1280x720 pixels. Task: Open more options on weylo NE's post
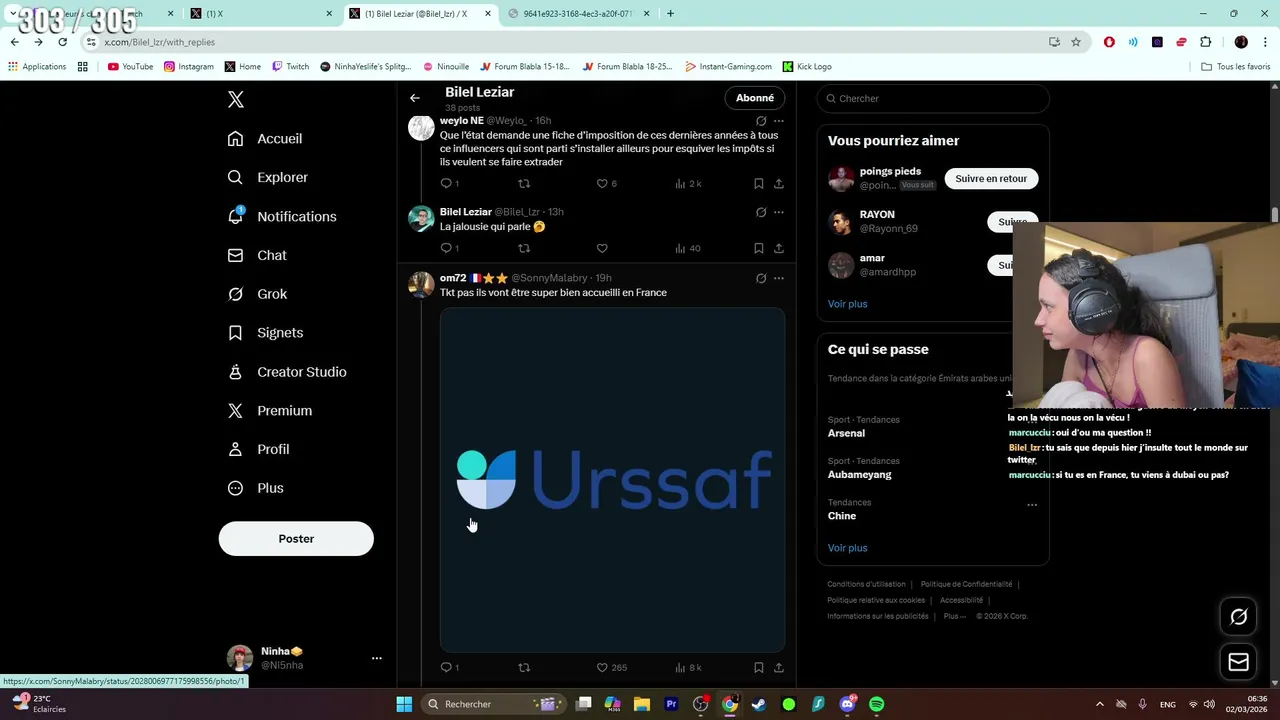pyautogui.click(x=779, y=121)
